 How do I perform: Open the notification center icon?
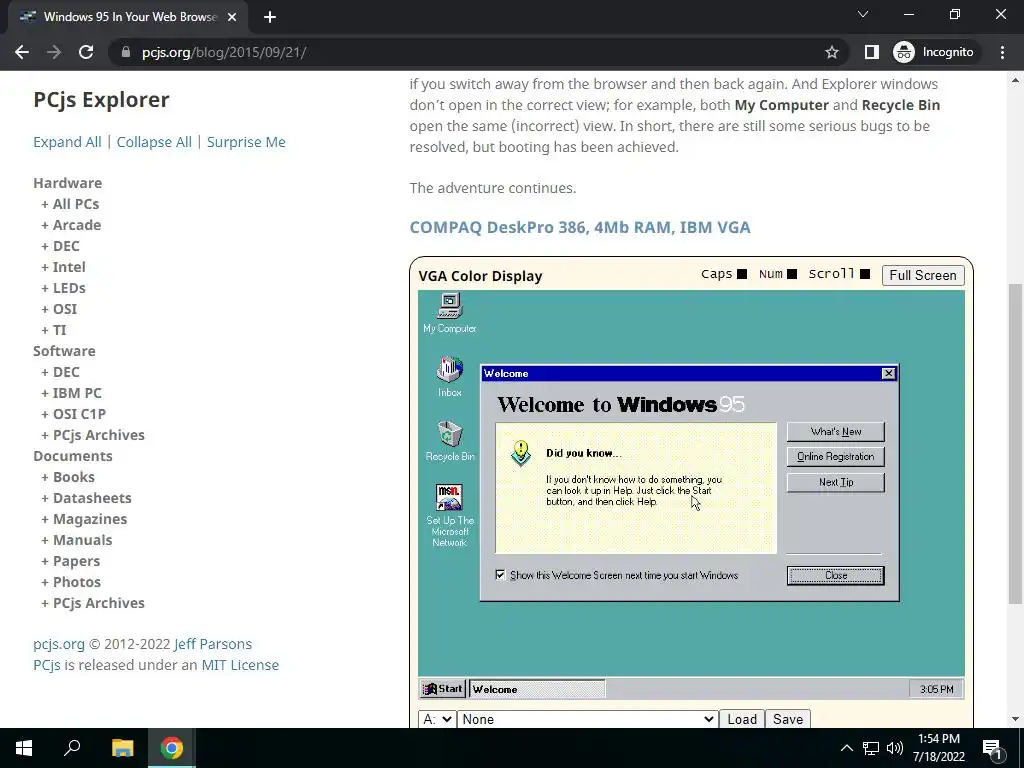(x=992, y=748)
